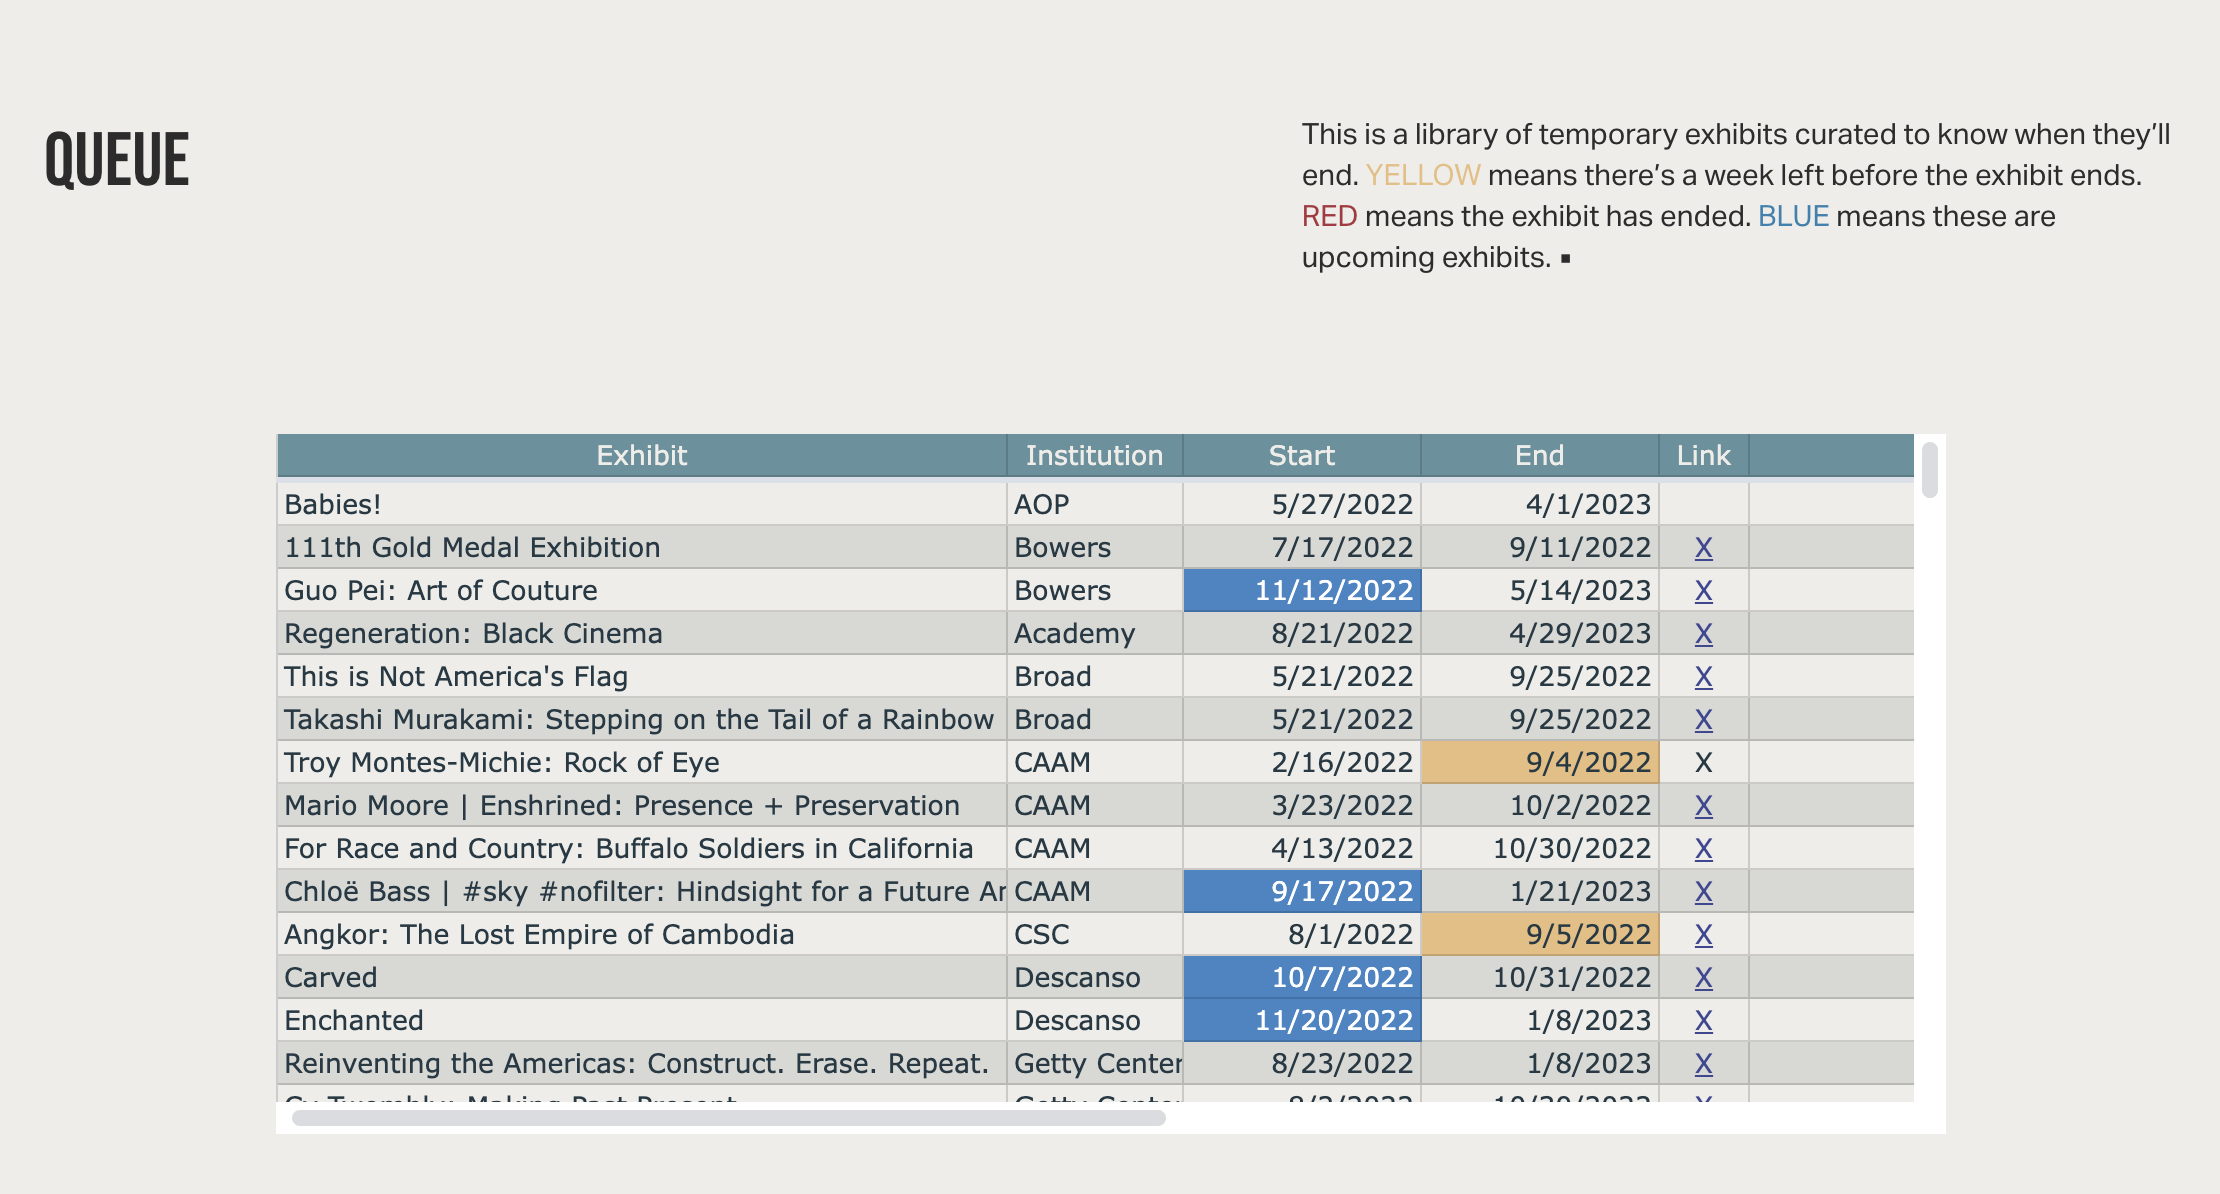Open the Carved exhibit's X link

tap(1703, 978)
